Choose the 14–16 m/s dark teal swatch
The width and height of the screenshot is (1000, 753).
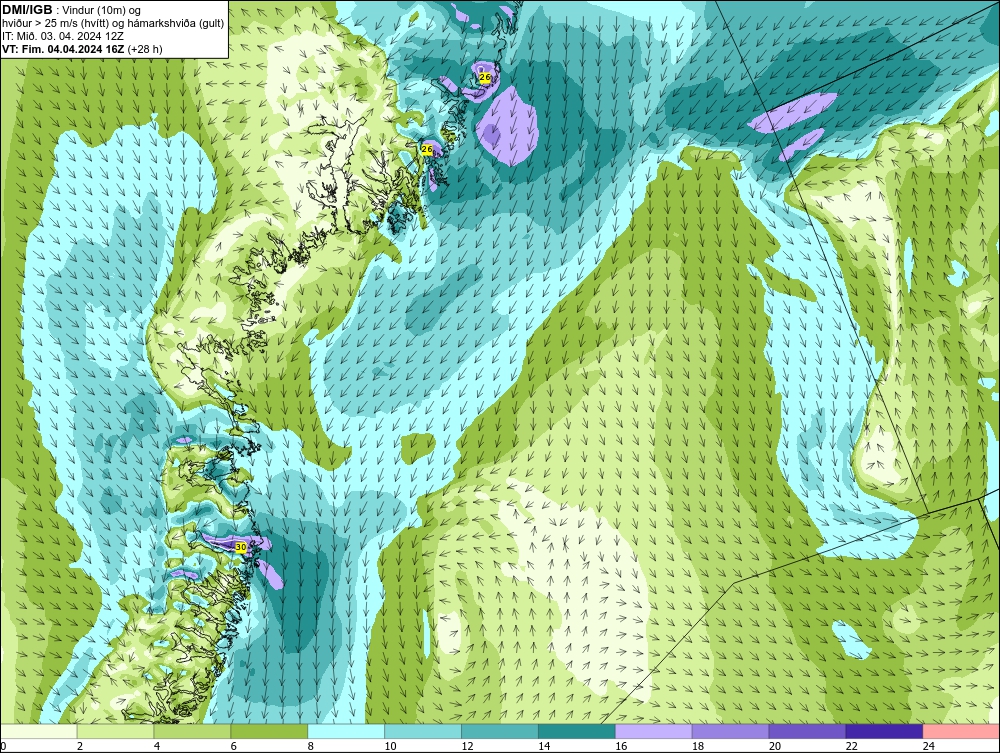coord(577,731)
